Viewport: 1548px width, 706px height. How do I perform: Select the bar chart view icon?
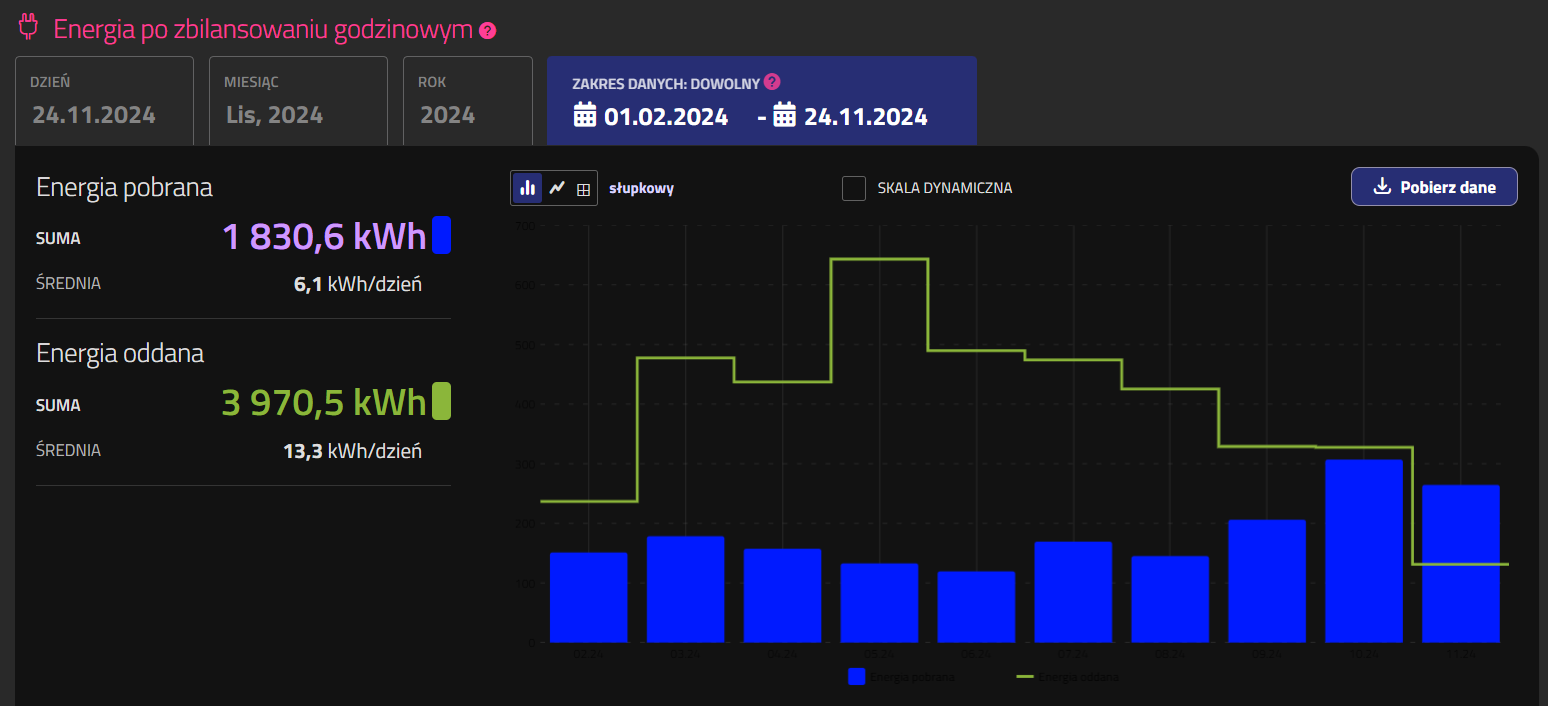tap(528, 188)
